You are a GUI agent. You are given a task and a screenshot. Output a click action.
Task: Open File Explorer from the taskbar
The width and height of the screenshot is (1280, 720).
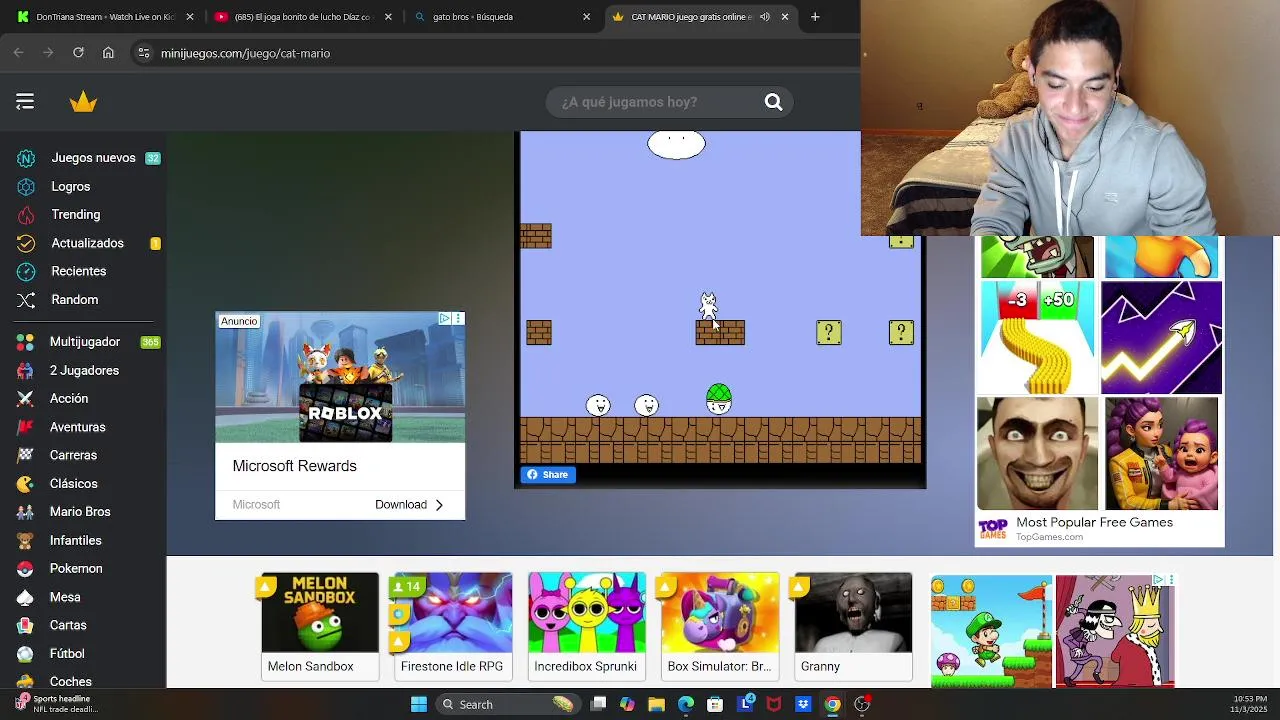pyautogui.click(x=656, y=704)
